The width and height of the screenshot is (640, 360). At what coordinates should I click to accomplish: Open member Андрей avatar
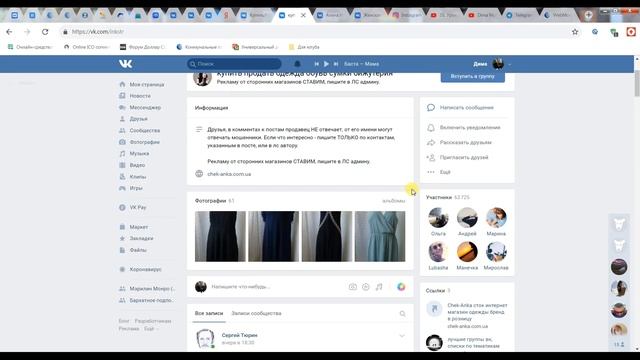(467, 218)
